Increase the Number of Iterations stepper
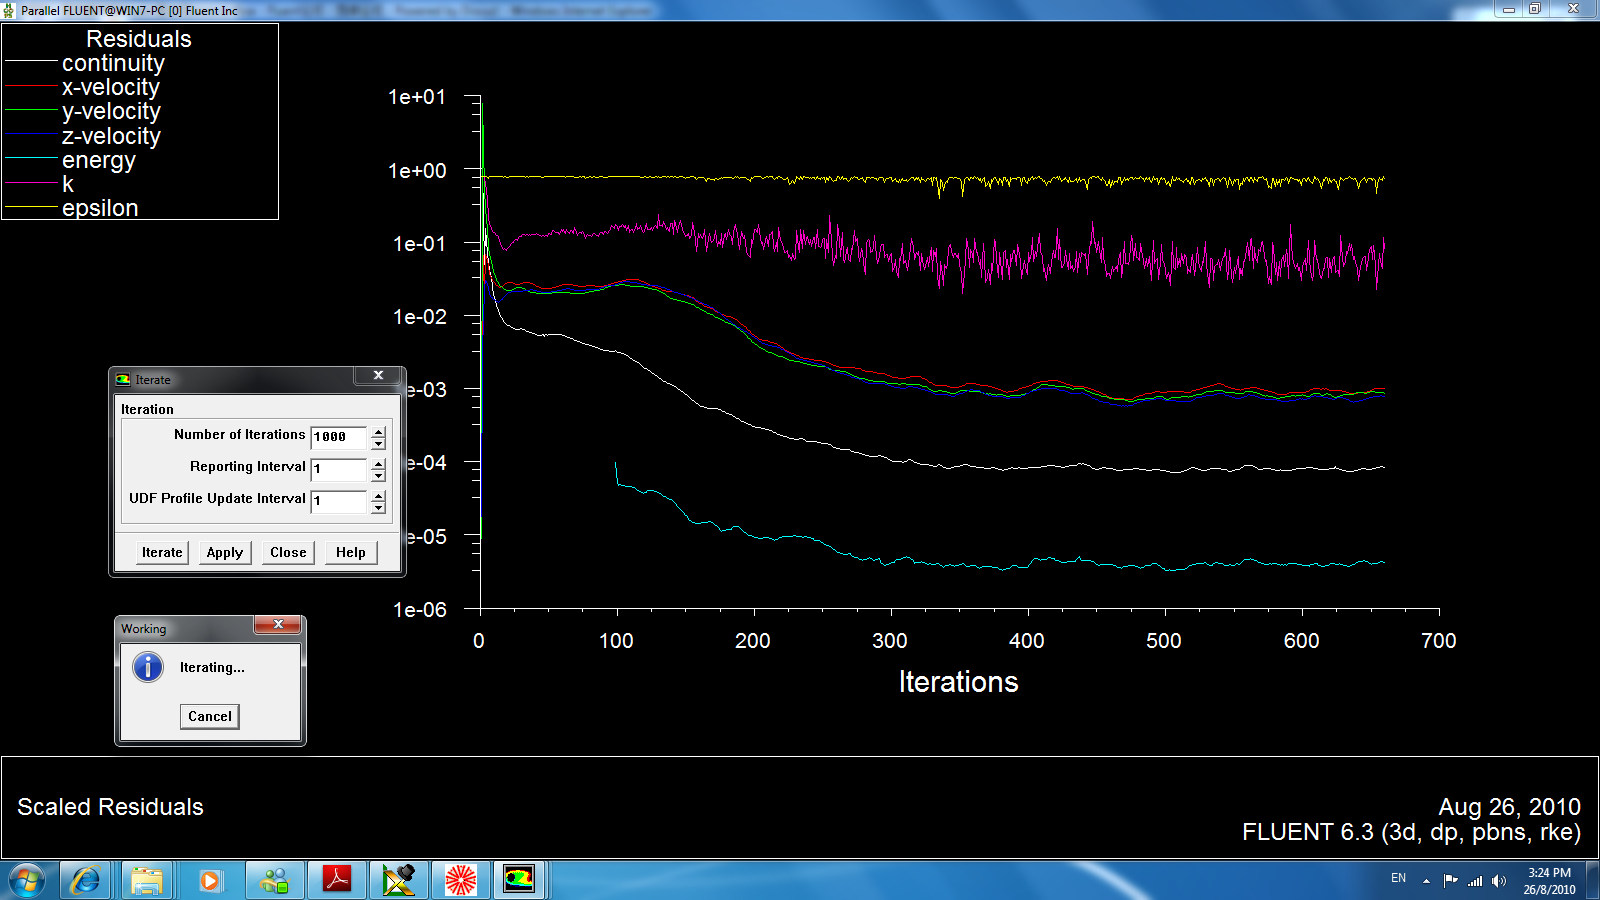 378,431
